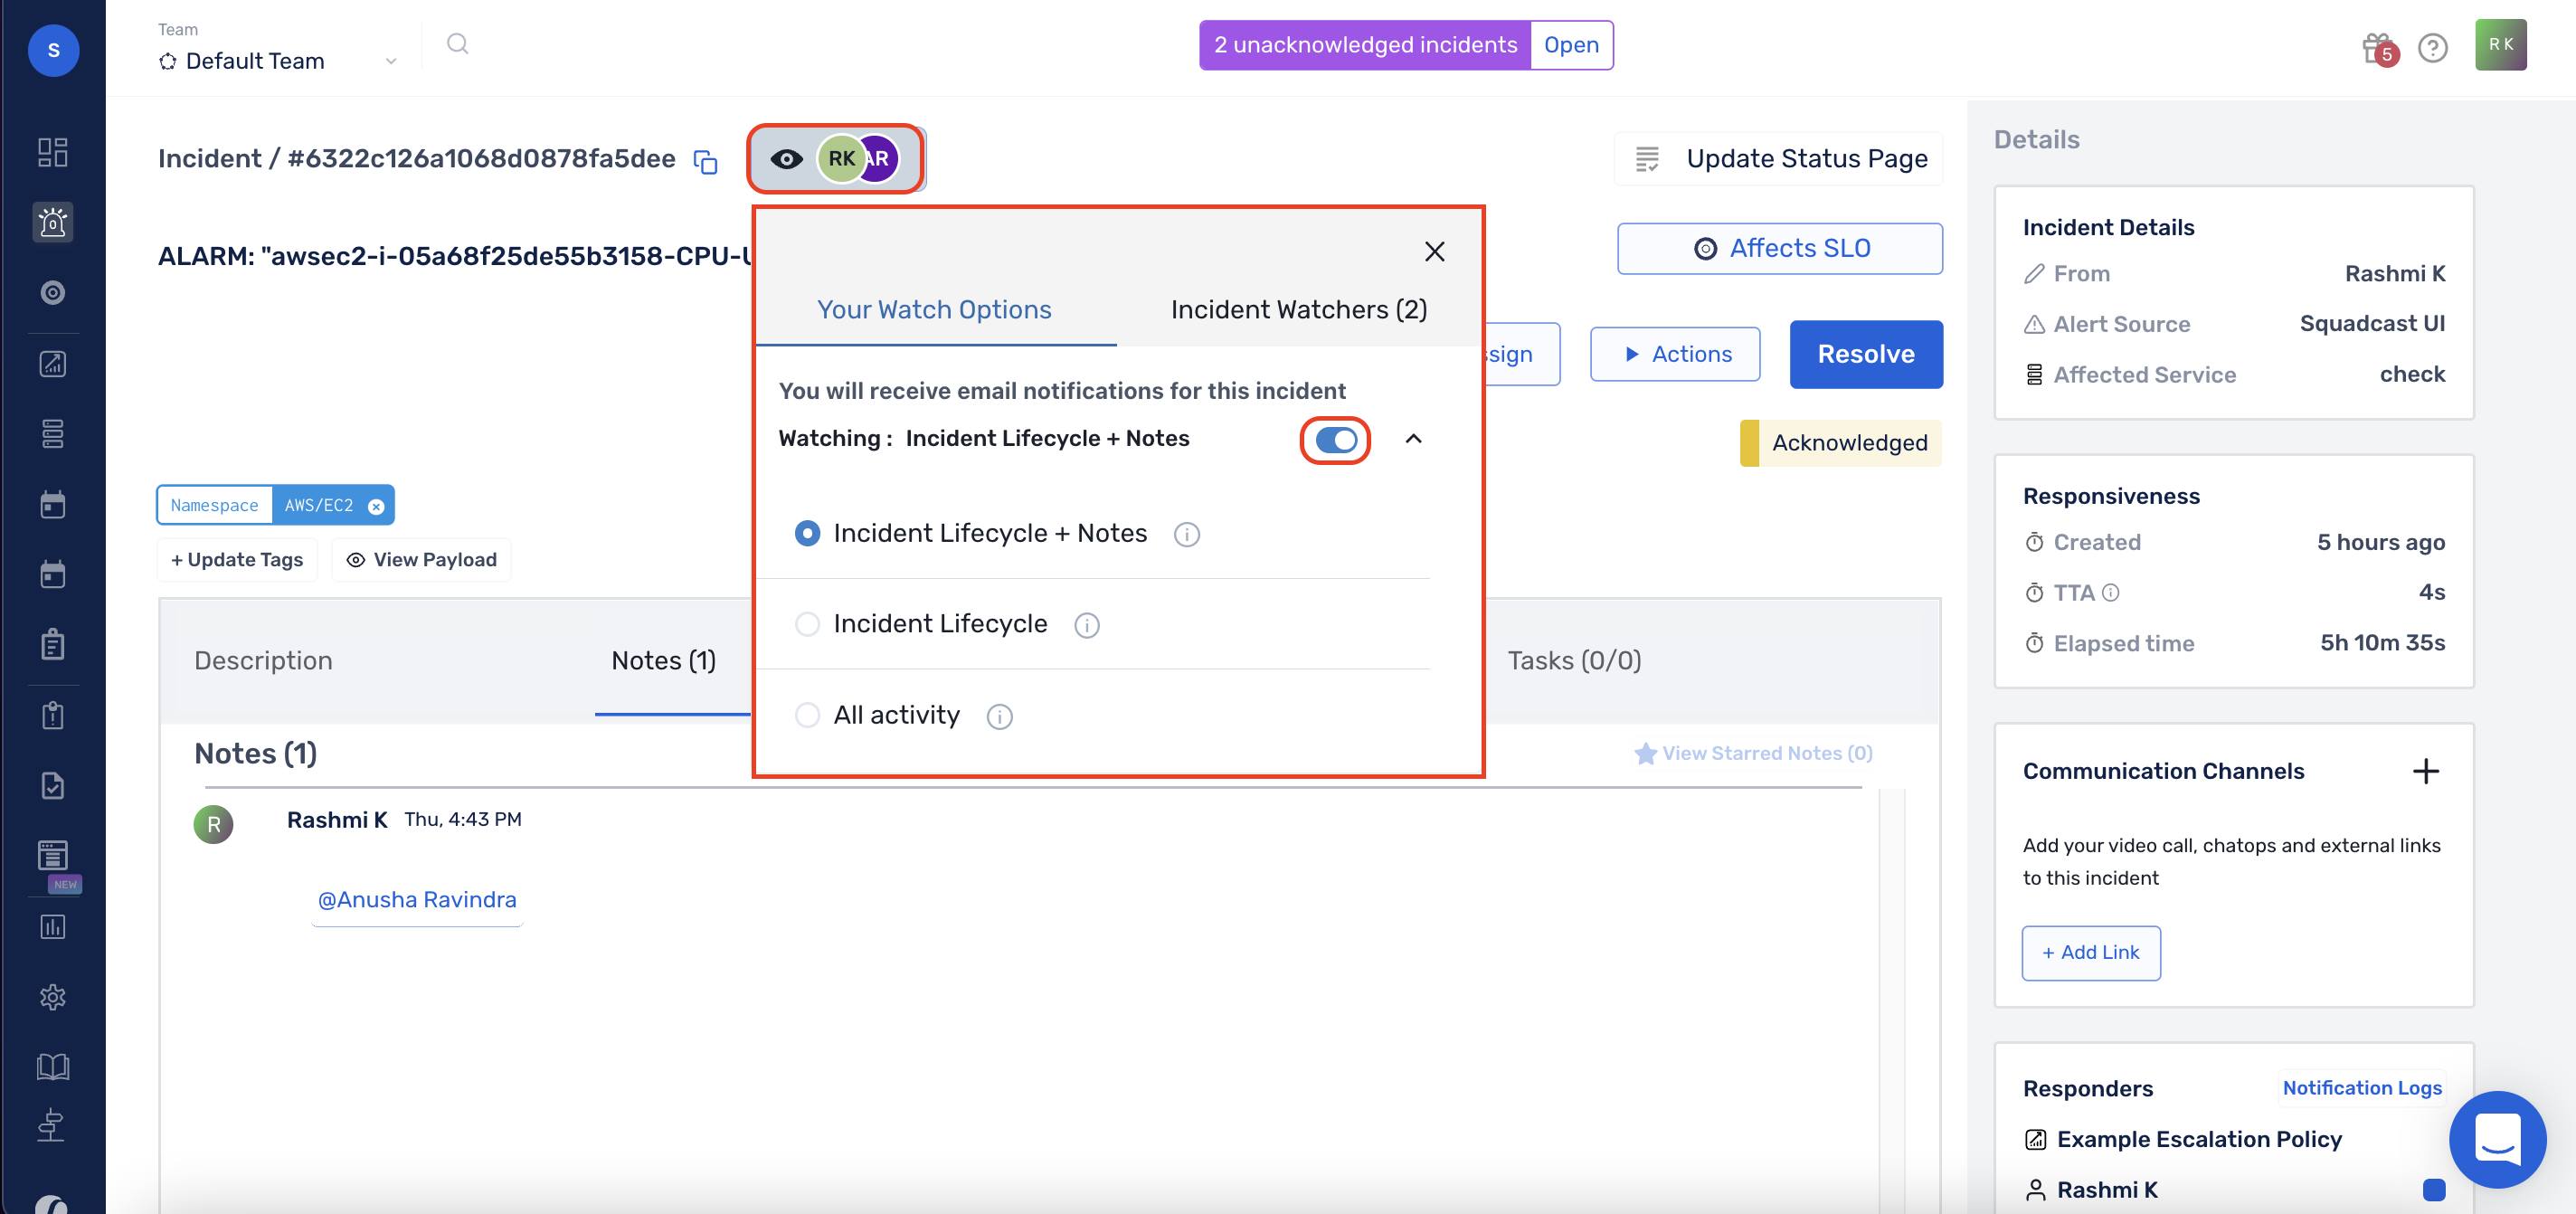Switch to Incident Watchers (2) tab
Viewport: 2576px width, 1214px height.
tap(1298, 310)
